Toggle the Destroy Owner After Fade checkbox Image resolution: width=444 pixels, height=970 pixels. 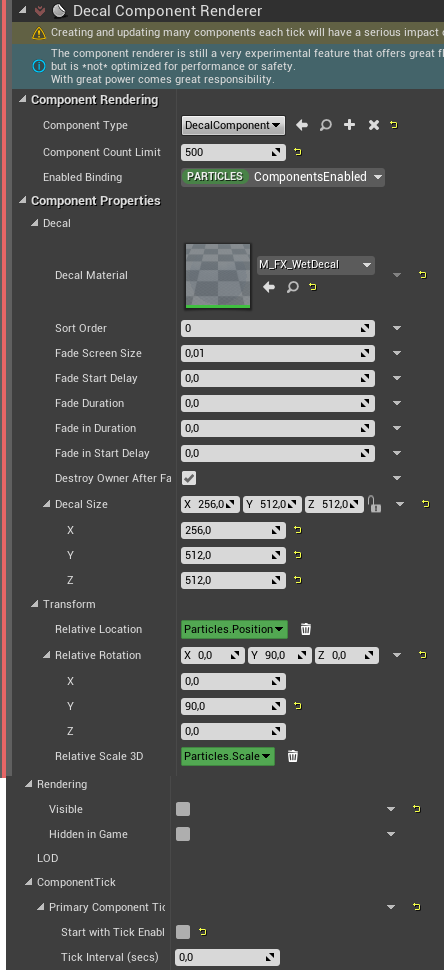pyautogui.click(x=189, y=478)
